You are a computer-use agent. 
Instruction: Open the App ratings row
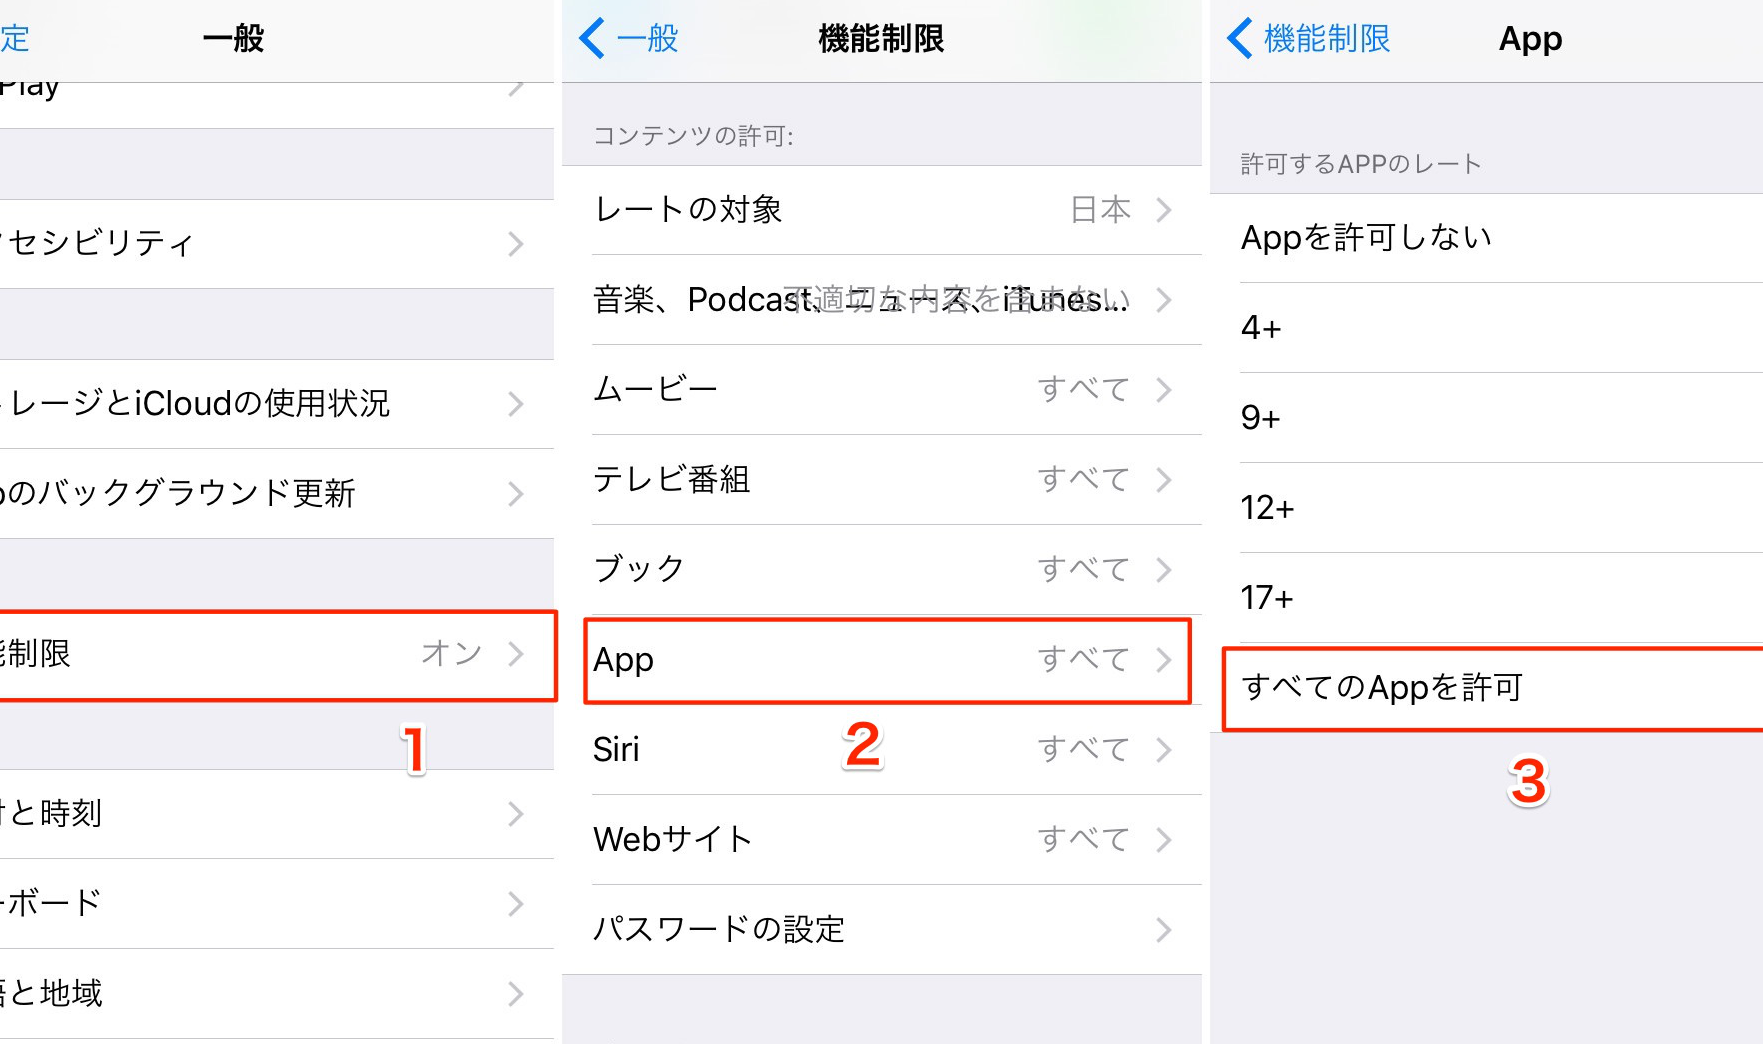click(886, 660)
